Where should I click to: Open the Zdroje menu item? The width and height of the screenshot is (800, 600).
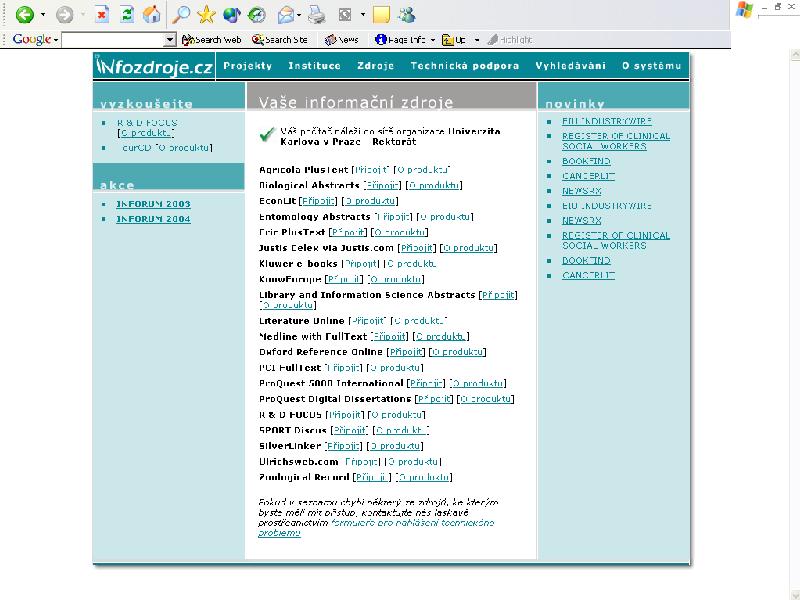click(x=375, y=66)
